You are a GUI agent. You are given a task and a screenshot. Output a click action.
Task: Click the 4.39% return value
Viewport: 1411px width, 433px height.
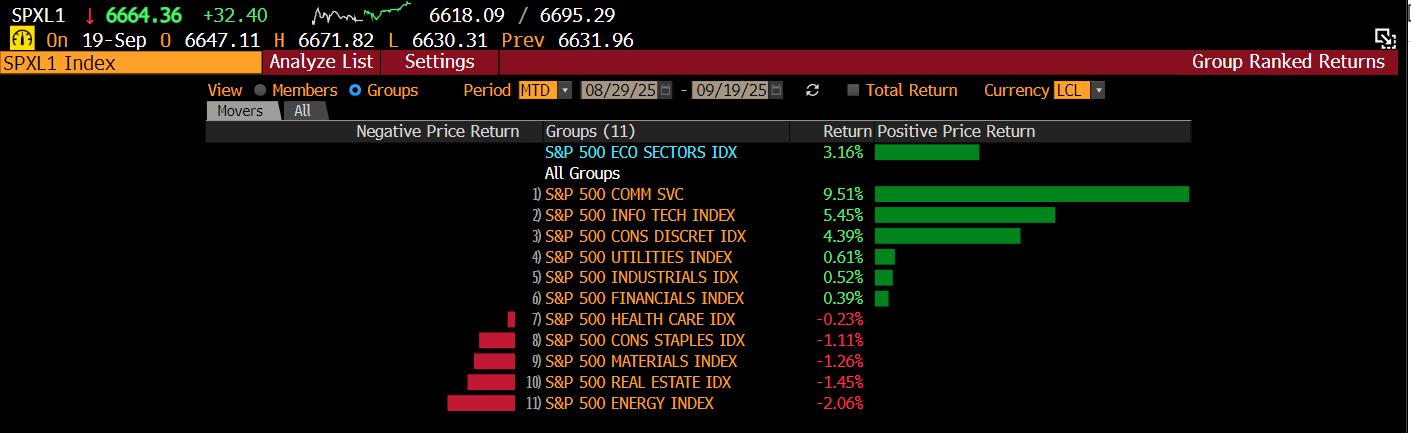click(842, 236)
